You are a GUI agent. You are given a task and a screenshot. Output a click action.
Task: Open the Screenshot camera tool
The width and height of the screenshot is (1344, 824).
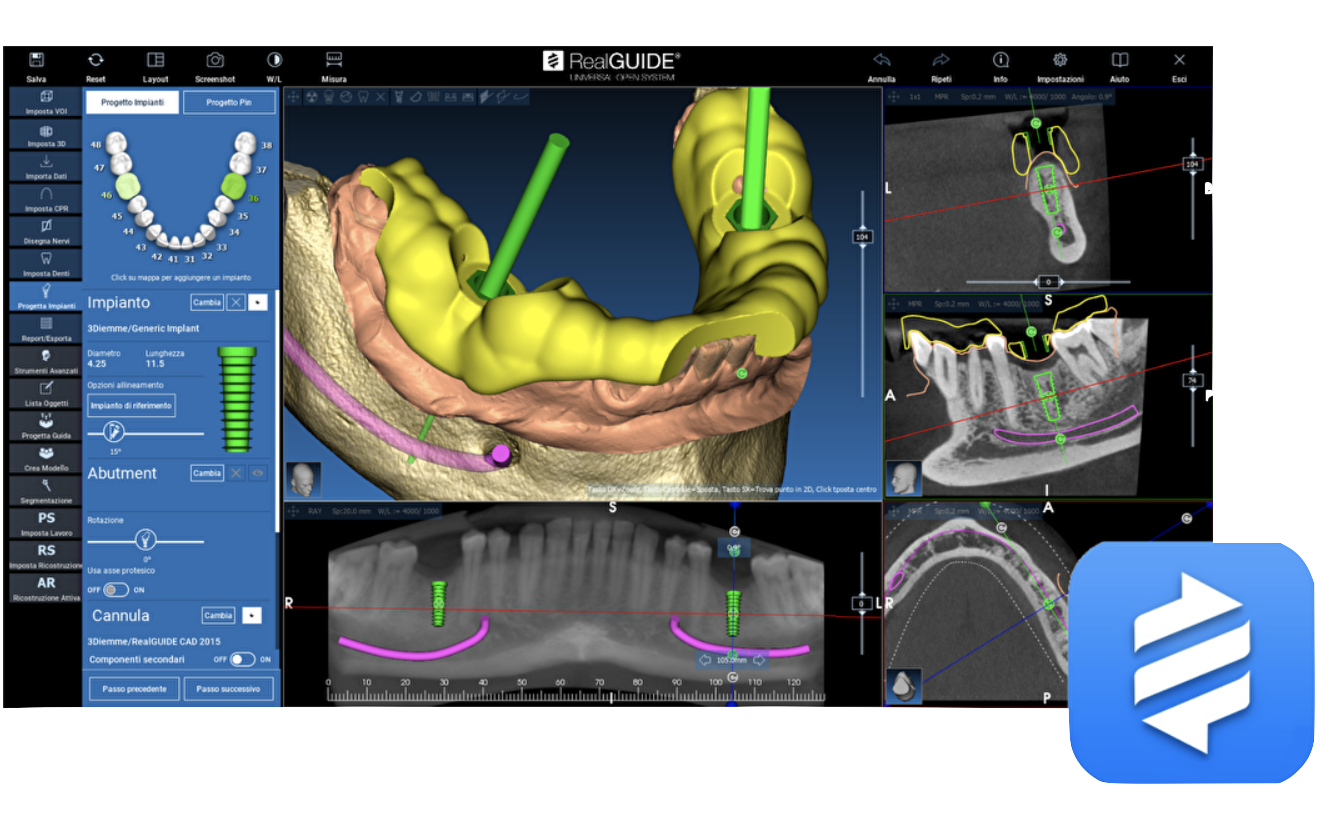[215, 61]
